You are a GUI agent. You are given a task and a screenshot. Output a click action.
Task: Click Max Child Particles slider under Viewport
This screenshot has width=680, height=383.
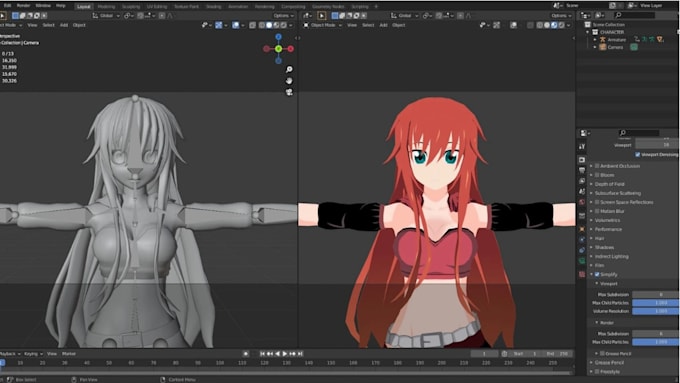[x=655, y=303]
